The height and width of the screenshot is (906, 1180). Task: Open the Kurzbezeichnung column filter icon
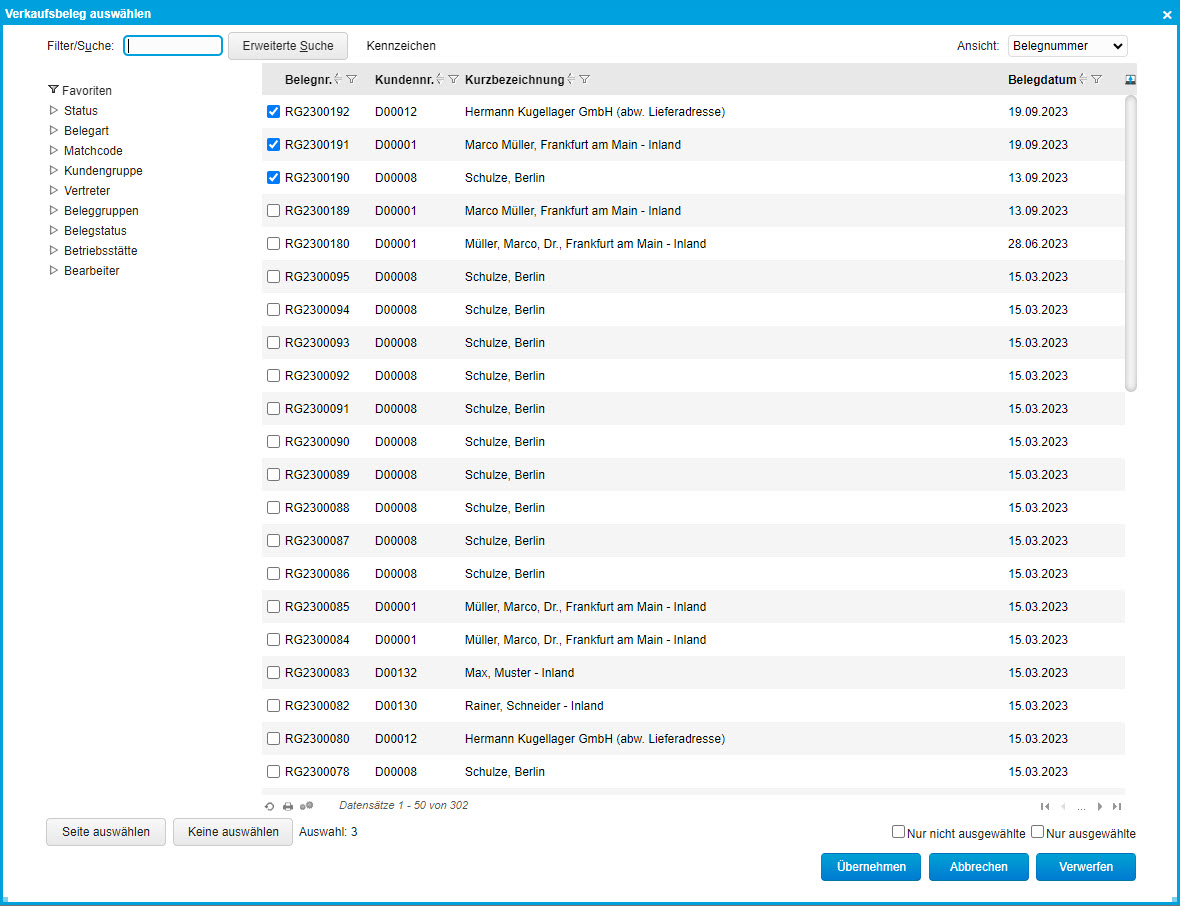click(x=585, y=79)
